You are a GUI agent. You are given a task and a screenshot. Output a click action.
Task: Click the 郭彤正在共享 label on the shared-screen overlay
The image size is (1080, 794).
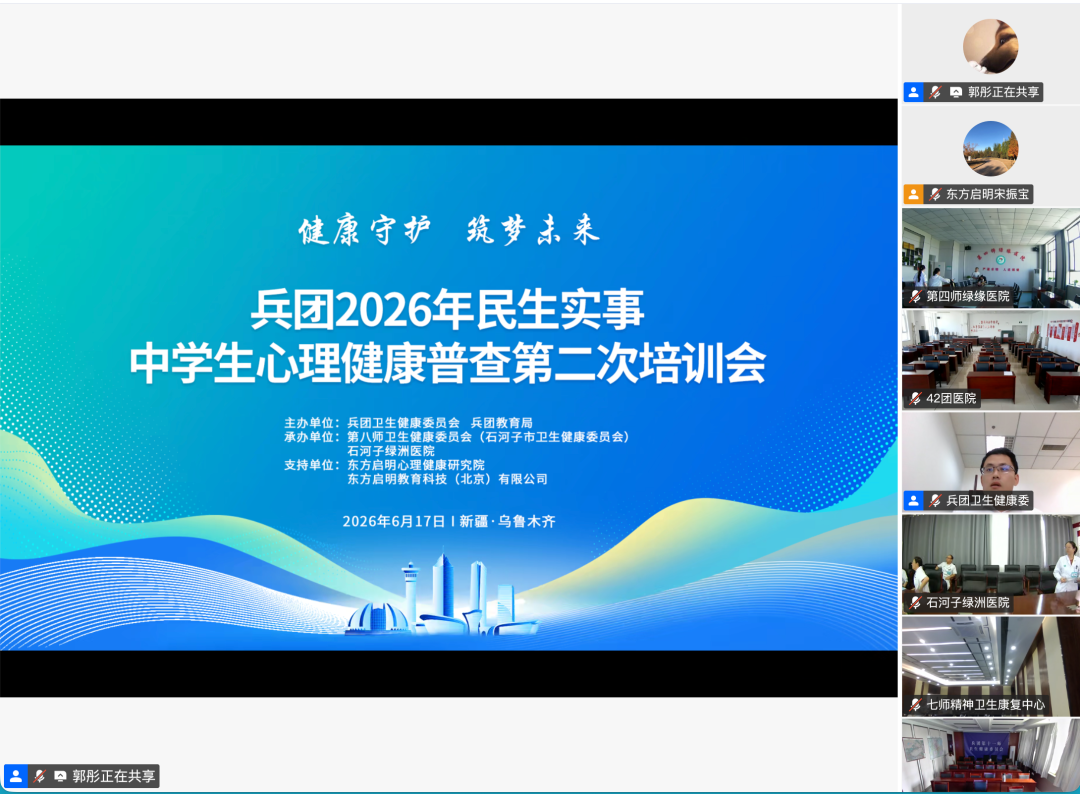click(114, 776)
